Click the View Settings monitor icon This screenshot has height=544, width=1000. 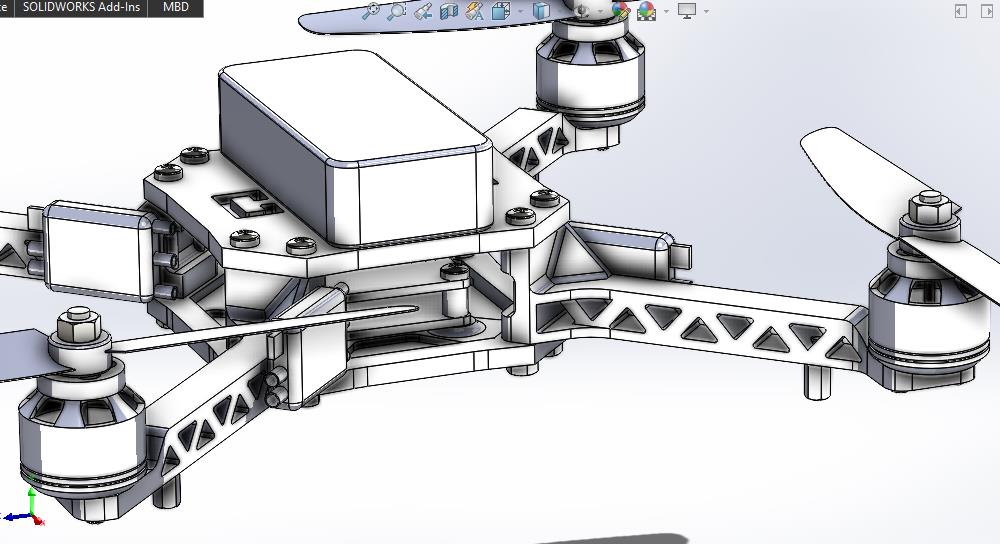tap(687, 11)
